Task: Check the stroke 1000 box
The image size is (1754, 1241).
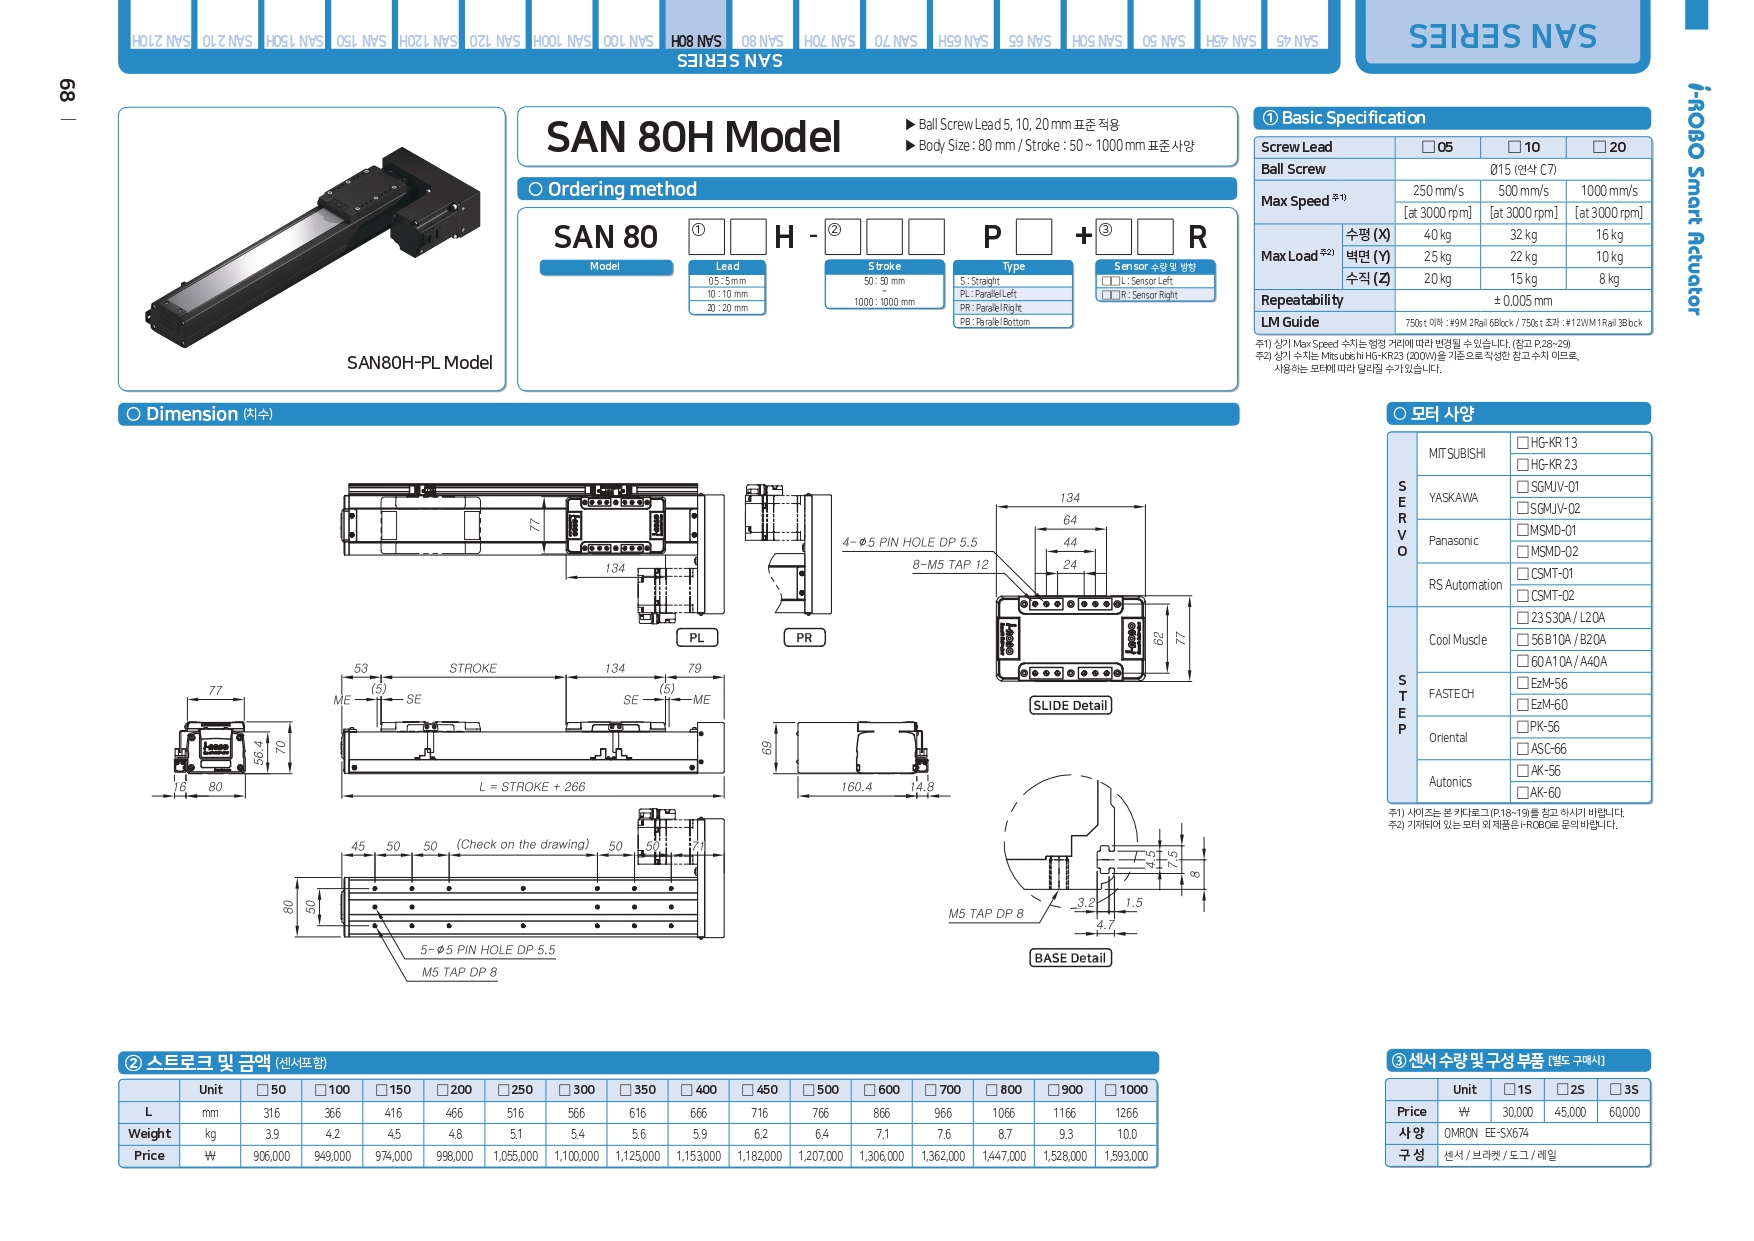Action: (1111, 1090)
